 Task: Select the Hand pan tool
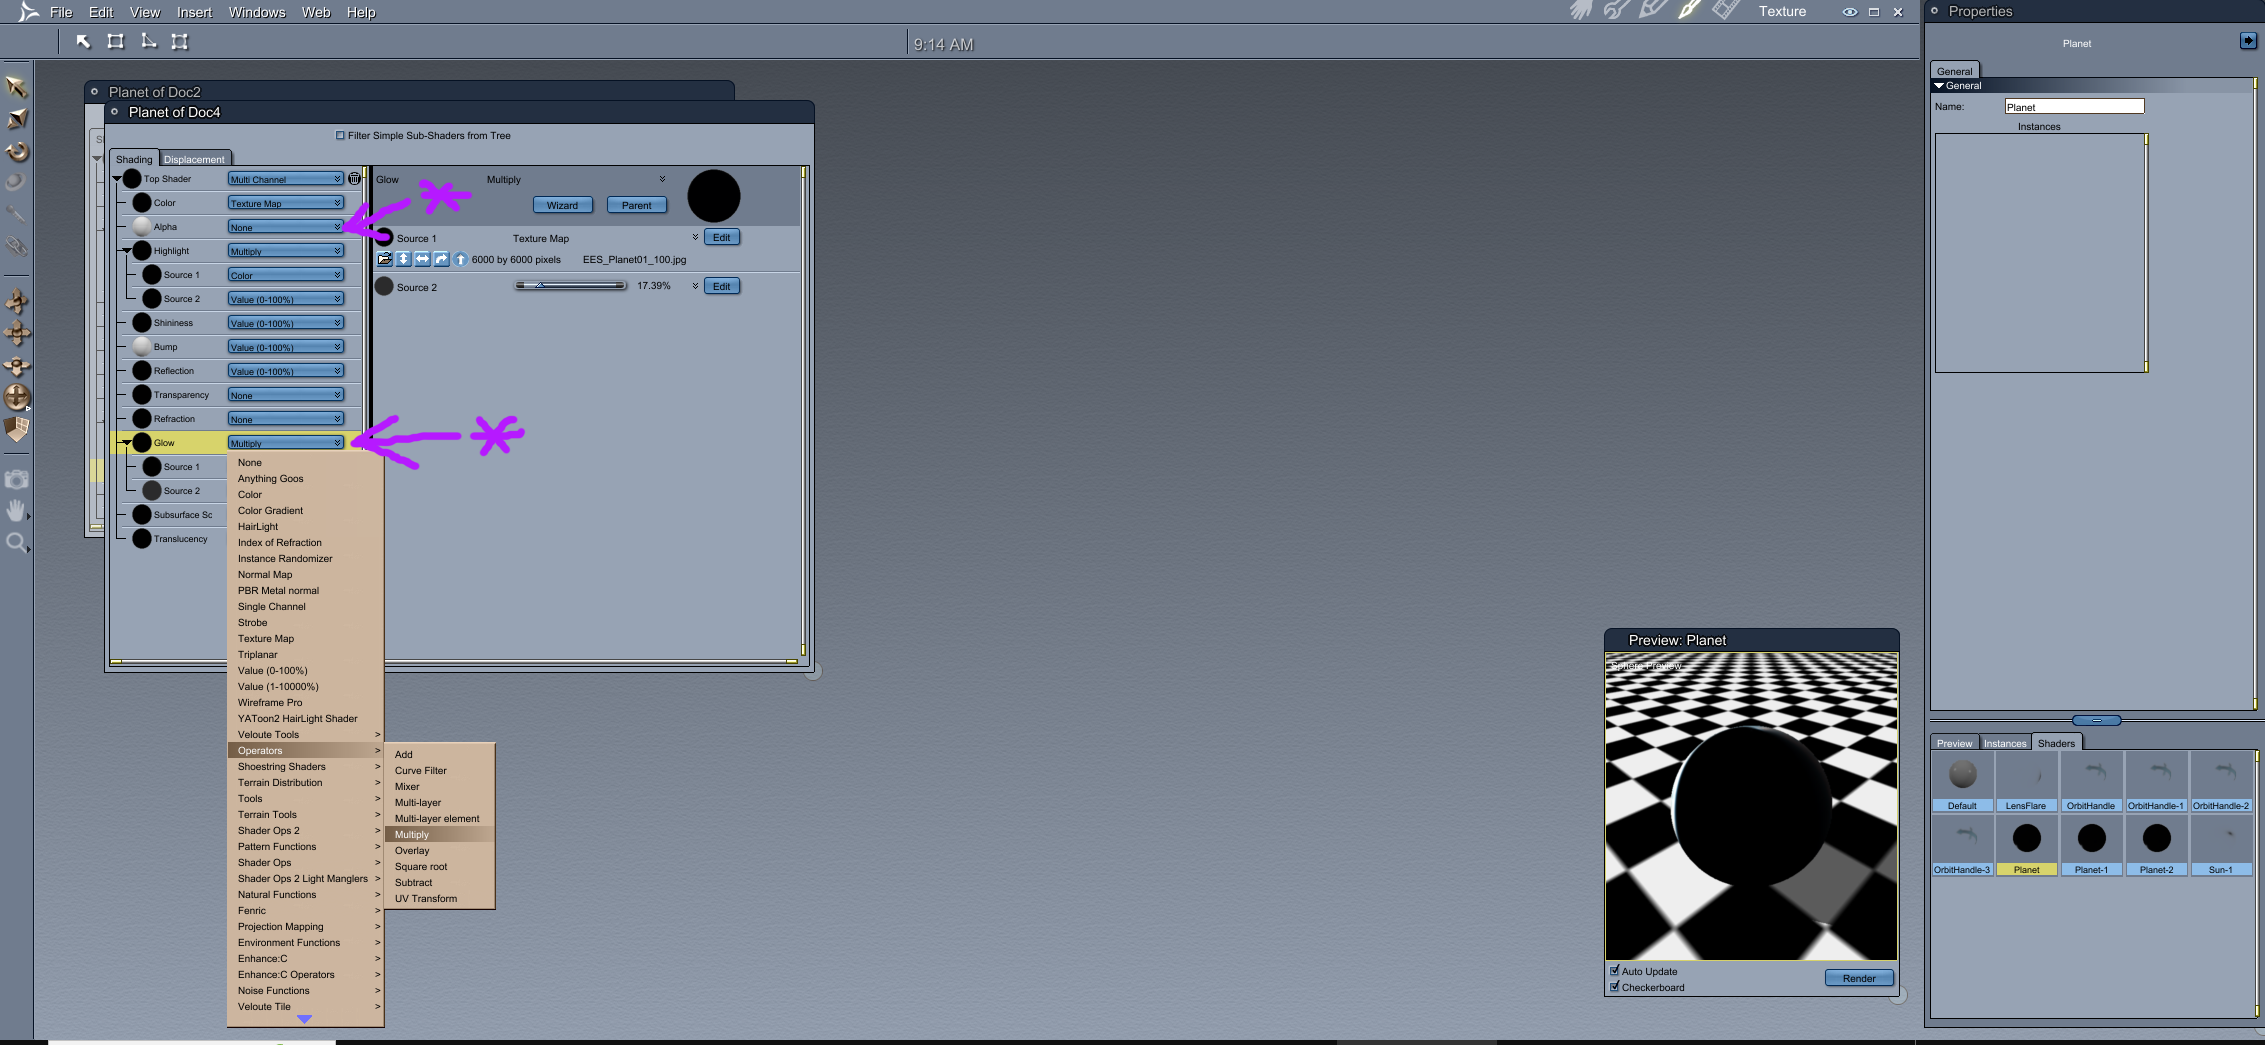click(x=16, y=511)
